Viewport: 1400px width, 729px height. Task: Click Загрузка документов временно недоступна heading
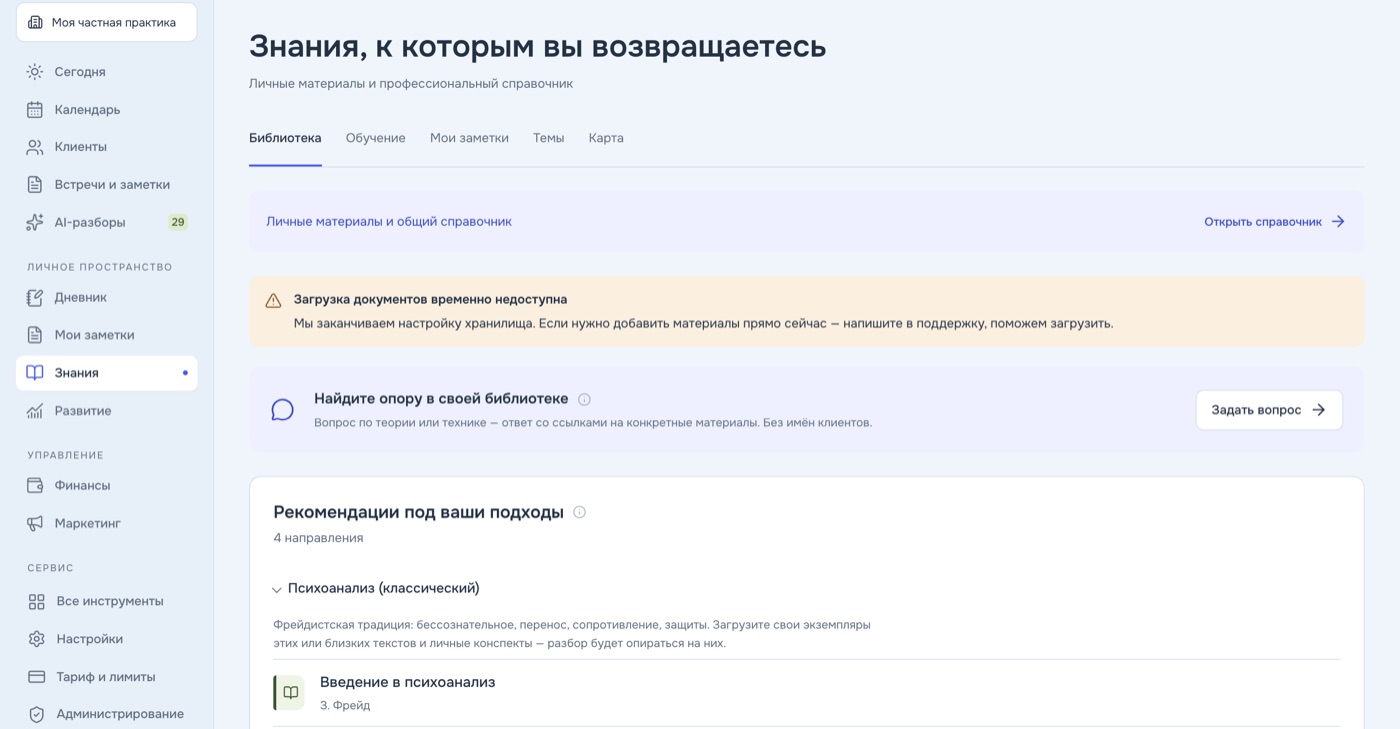430,299
